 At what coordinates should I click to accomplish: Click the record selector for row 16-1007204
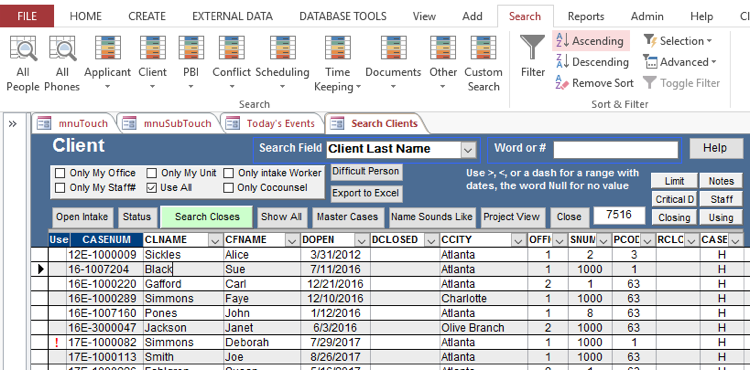coord(41,270)
